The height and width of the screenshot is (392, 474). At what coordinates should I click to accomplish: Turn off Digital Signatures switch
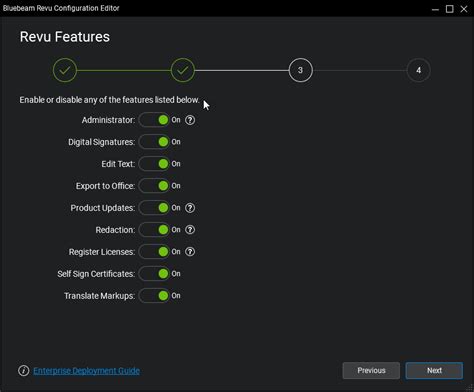click(154, 142)
